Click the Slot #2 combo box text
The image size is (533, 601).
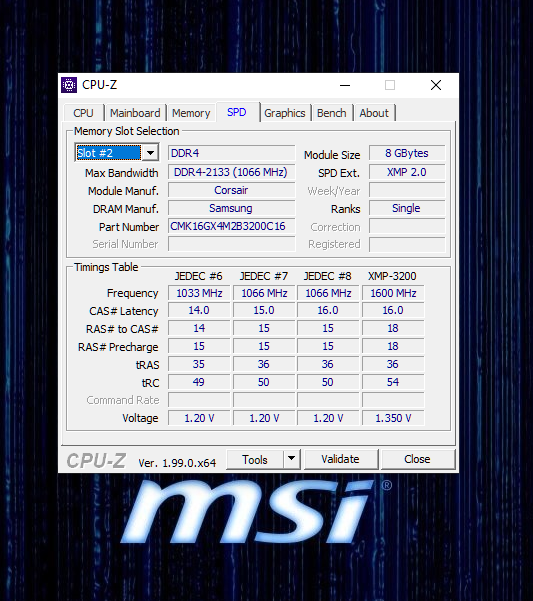pyautogui.click(x=108, y=153)
